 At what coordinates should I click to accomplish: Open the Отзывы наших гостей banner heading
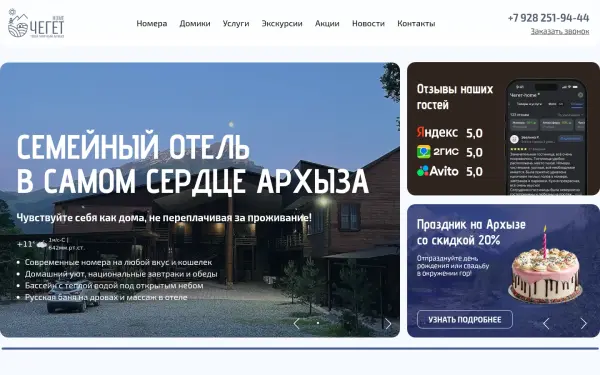(x=455, y=97)
